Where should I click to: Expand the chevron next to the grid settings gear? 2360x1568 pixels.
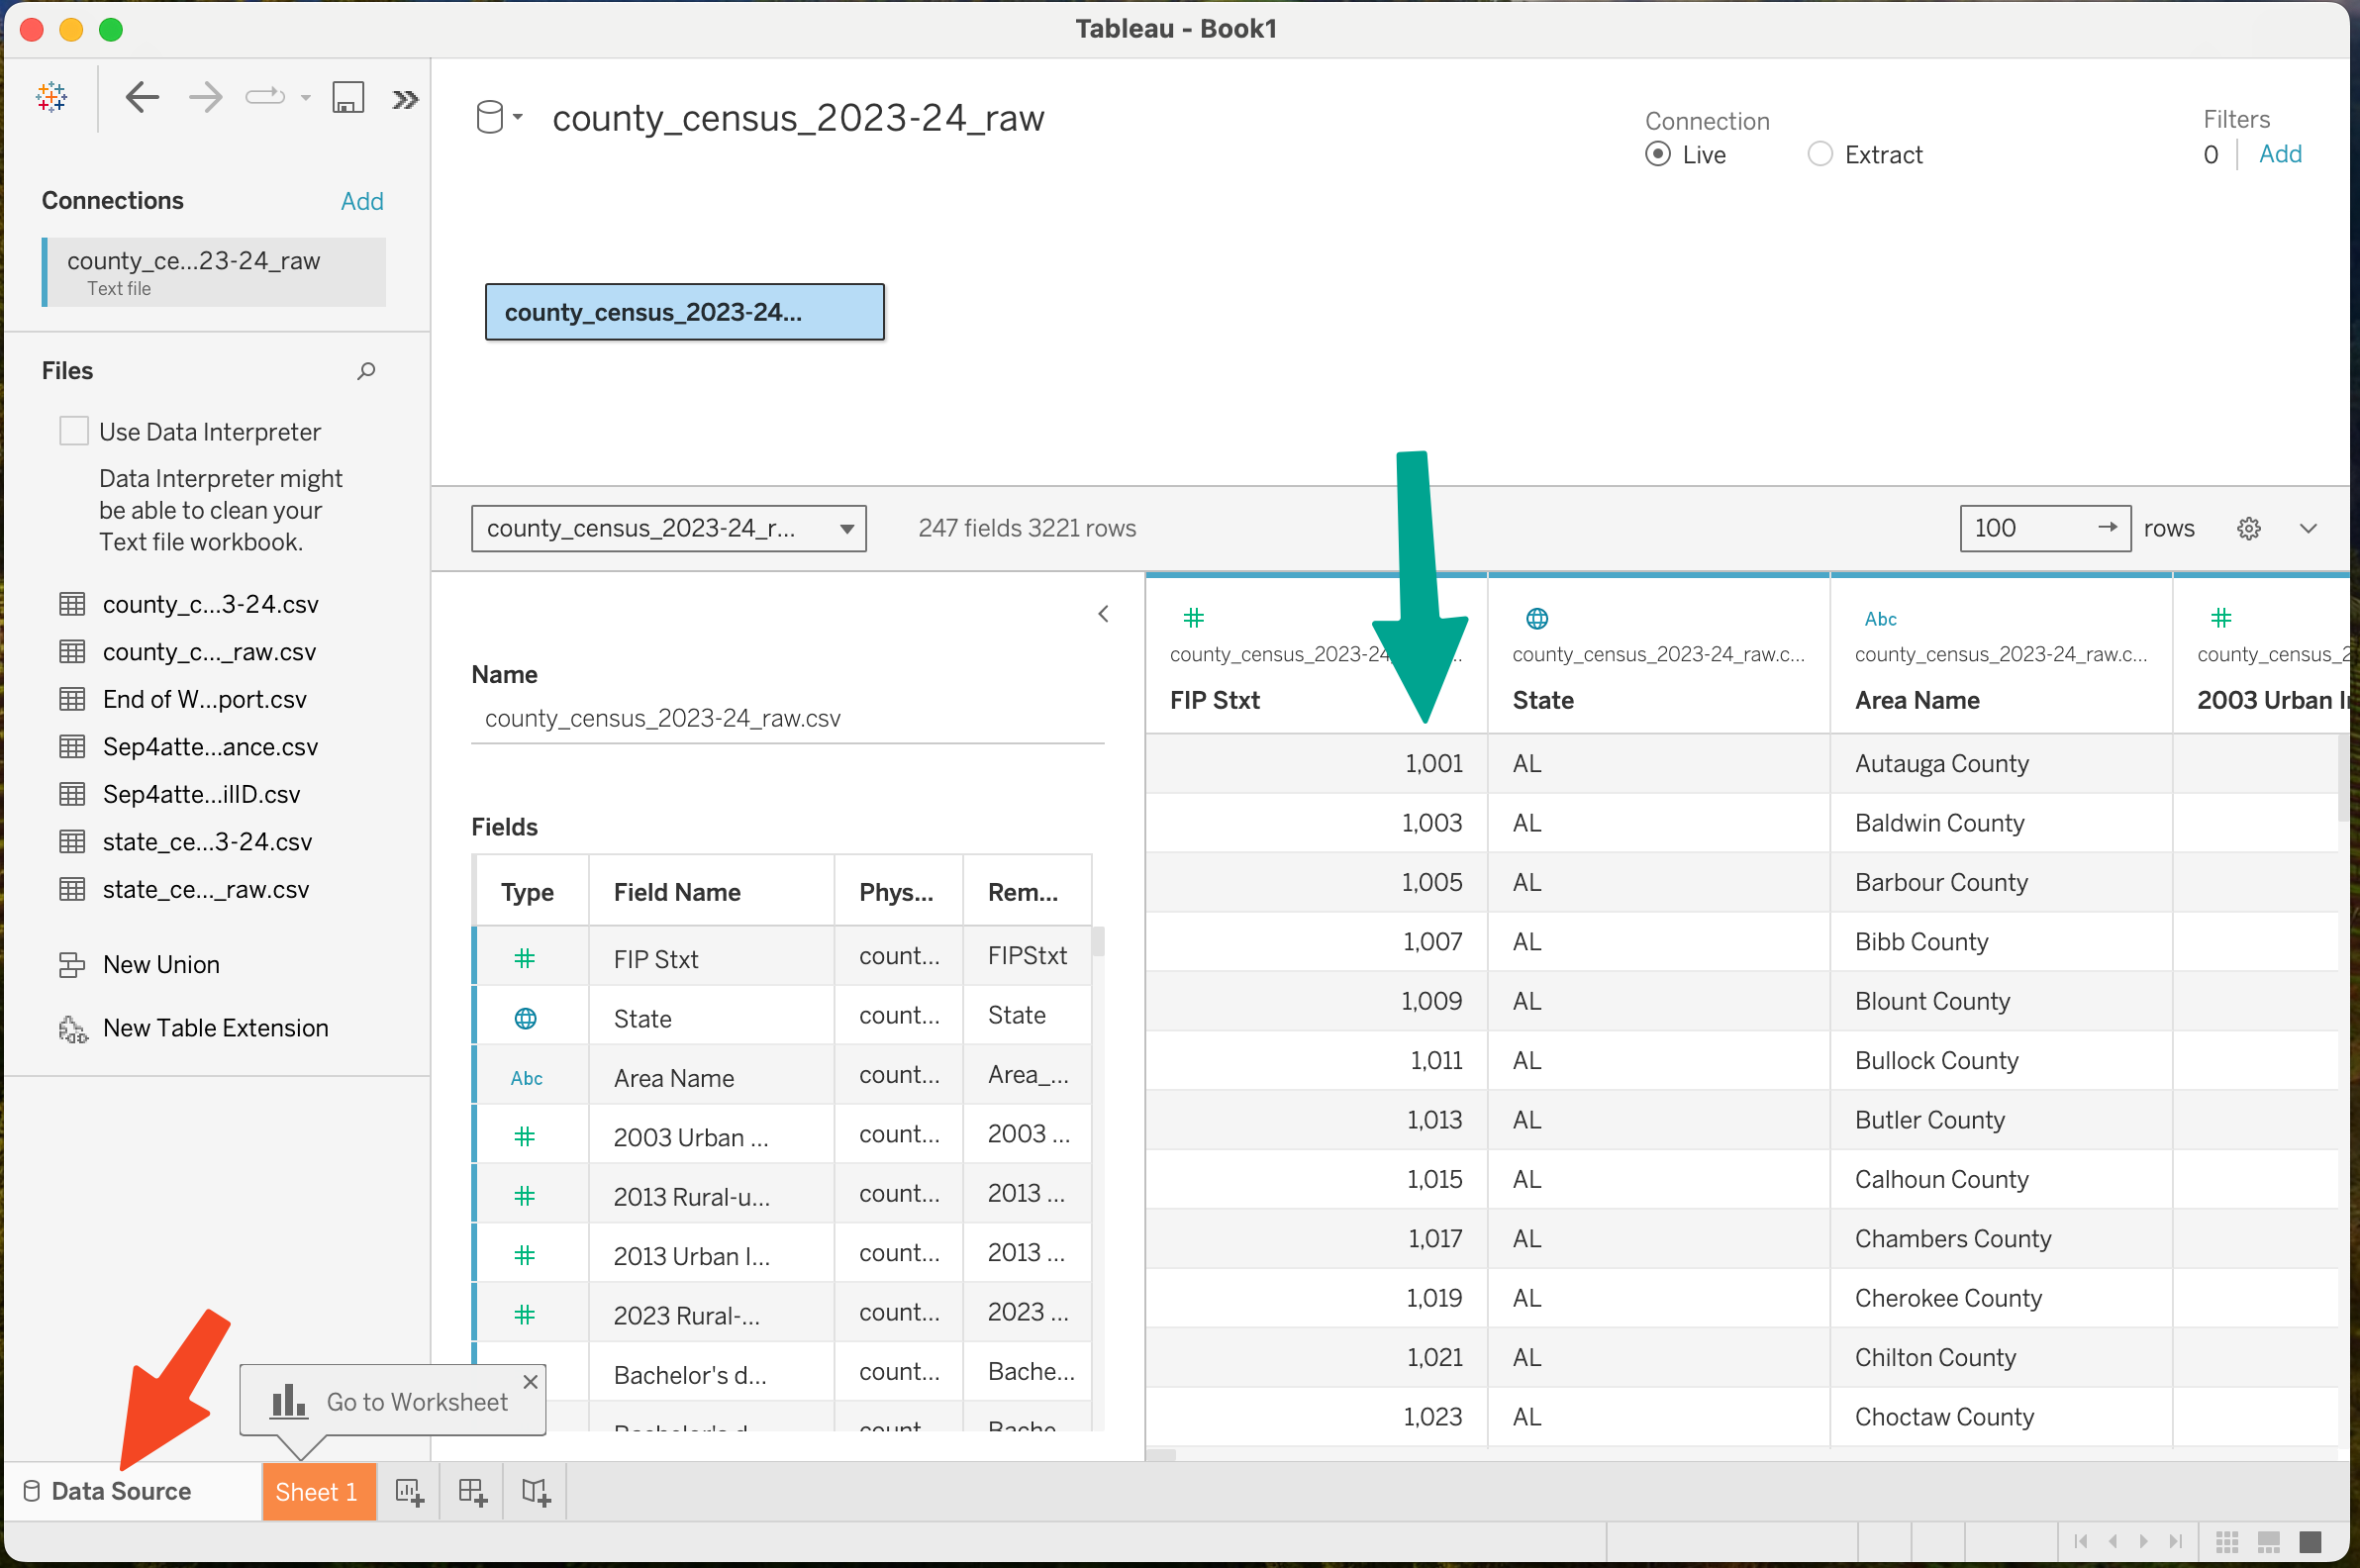[2308, 528]
